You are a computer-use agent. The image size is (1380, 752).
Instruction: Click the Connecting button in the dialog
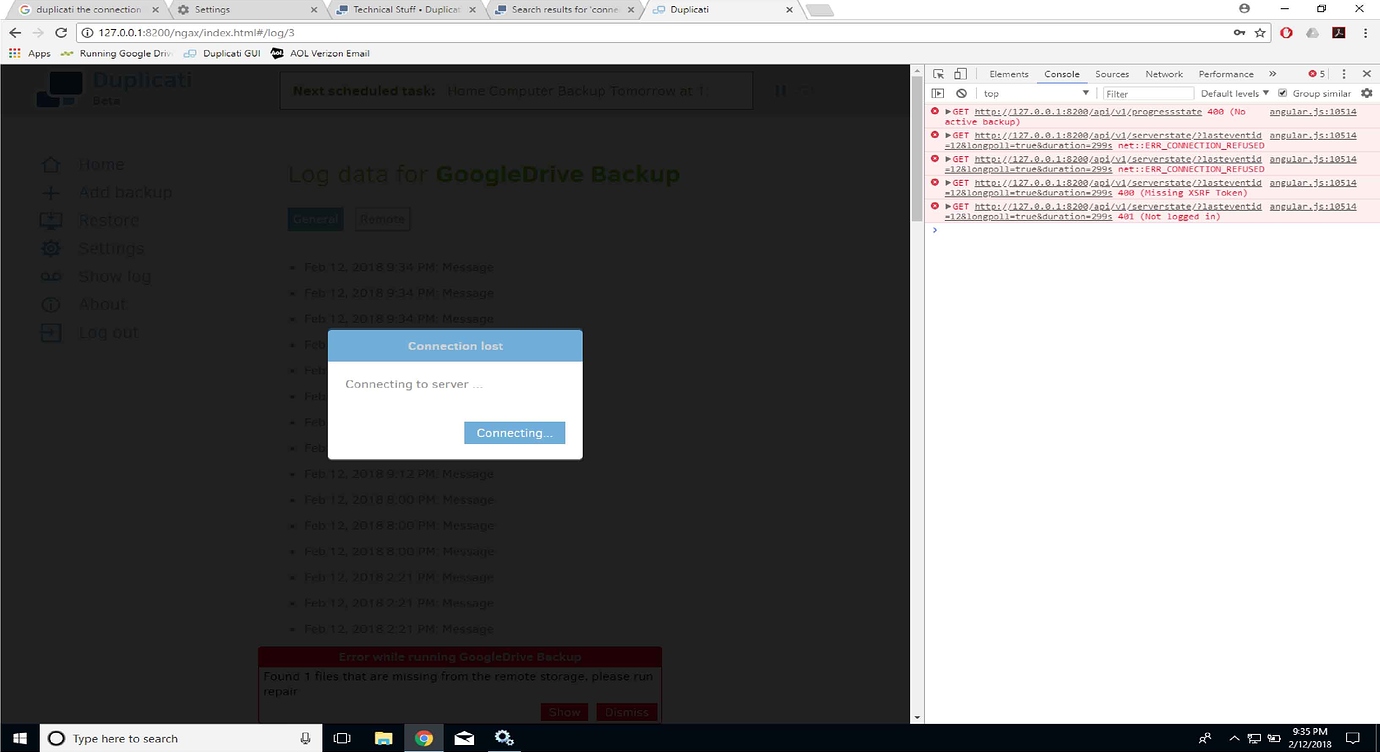tap(514, 432)
